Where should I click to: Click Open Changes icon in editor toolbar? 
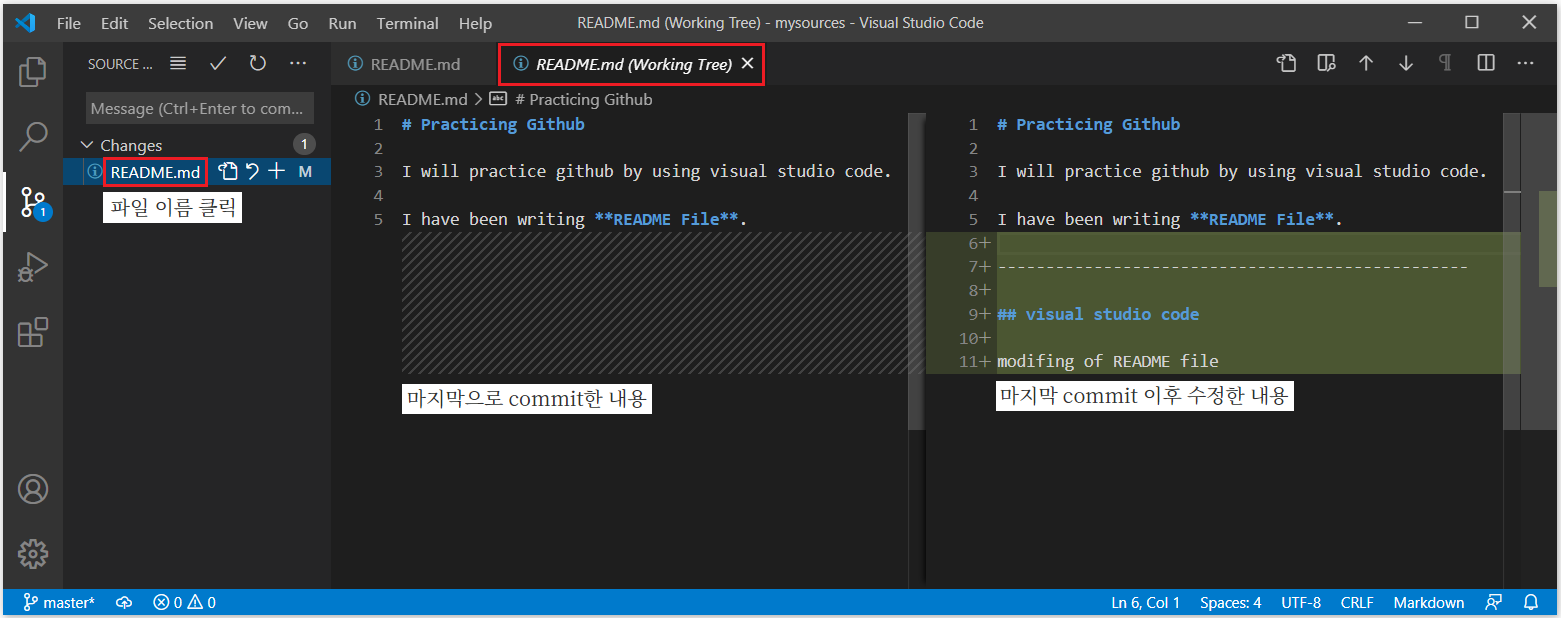click(x=1326, y=63)
